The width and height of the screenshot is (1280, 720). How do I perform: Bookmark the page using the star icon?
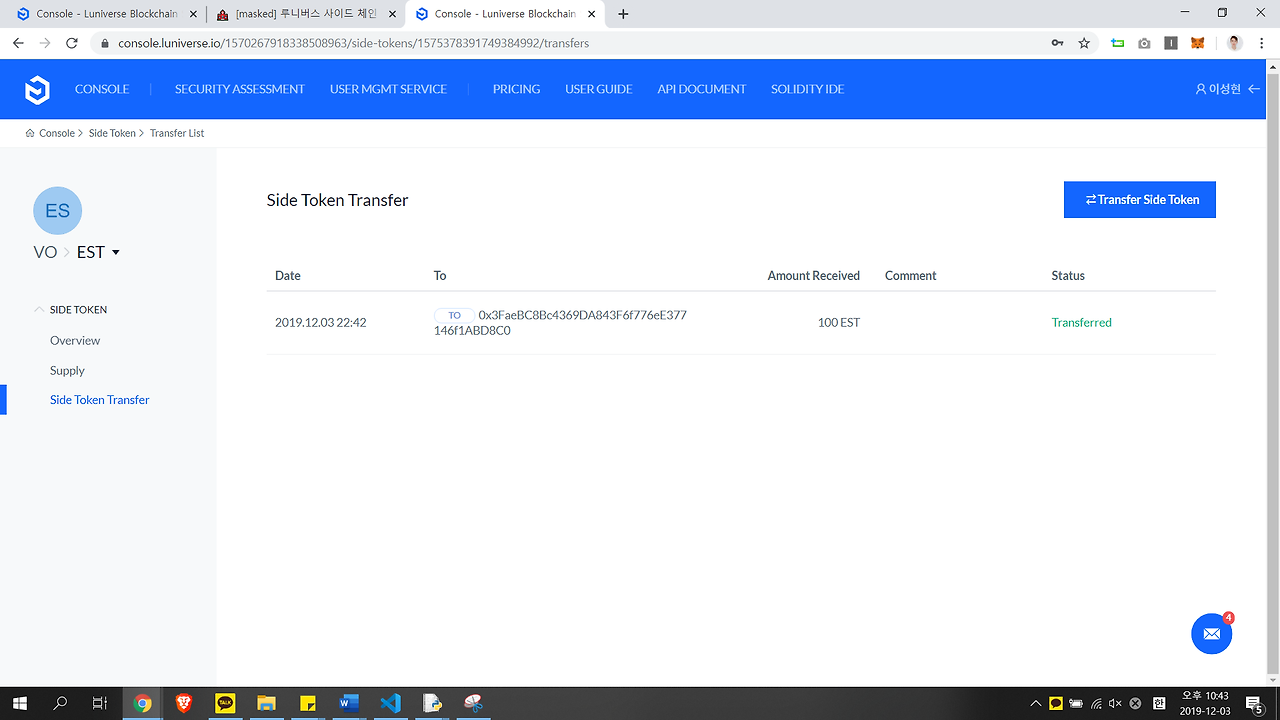[x=1084, y=43]
